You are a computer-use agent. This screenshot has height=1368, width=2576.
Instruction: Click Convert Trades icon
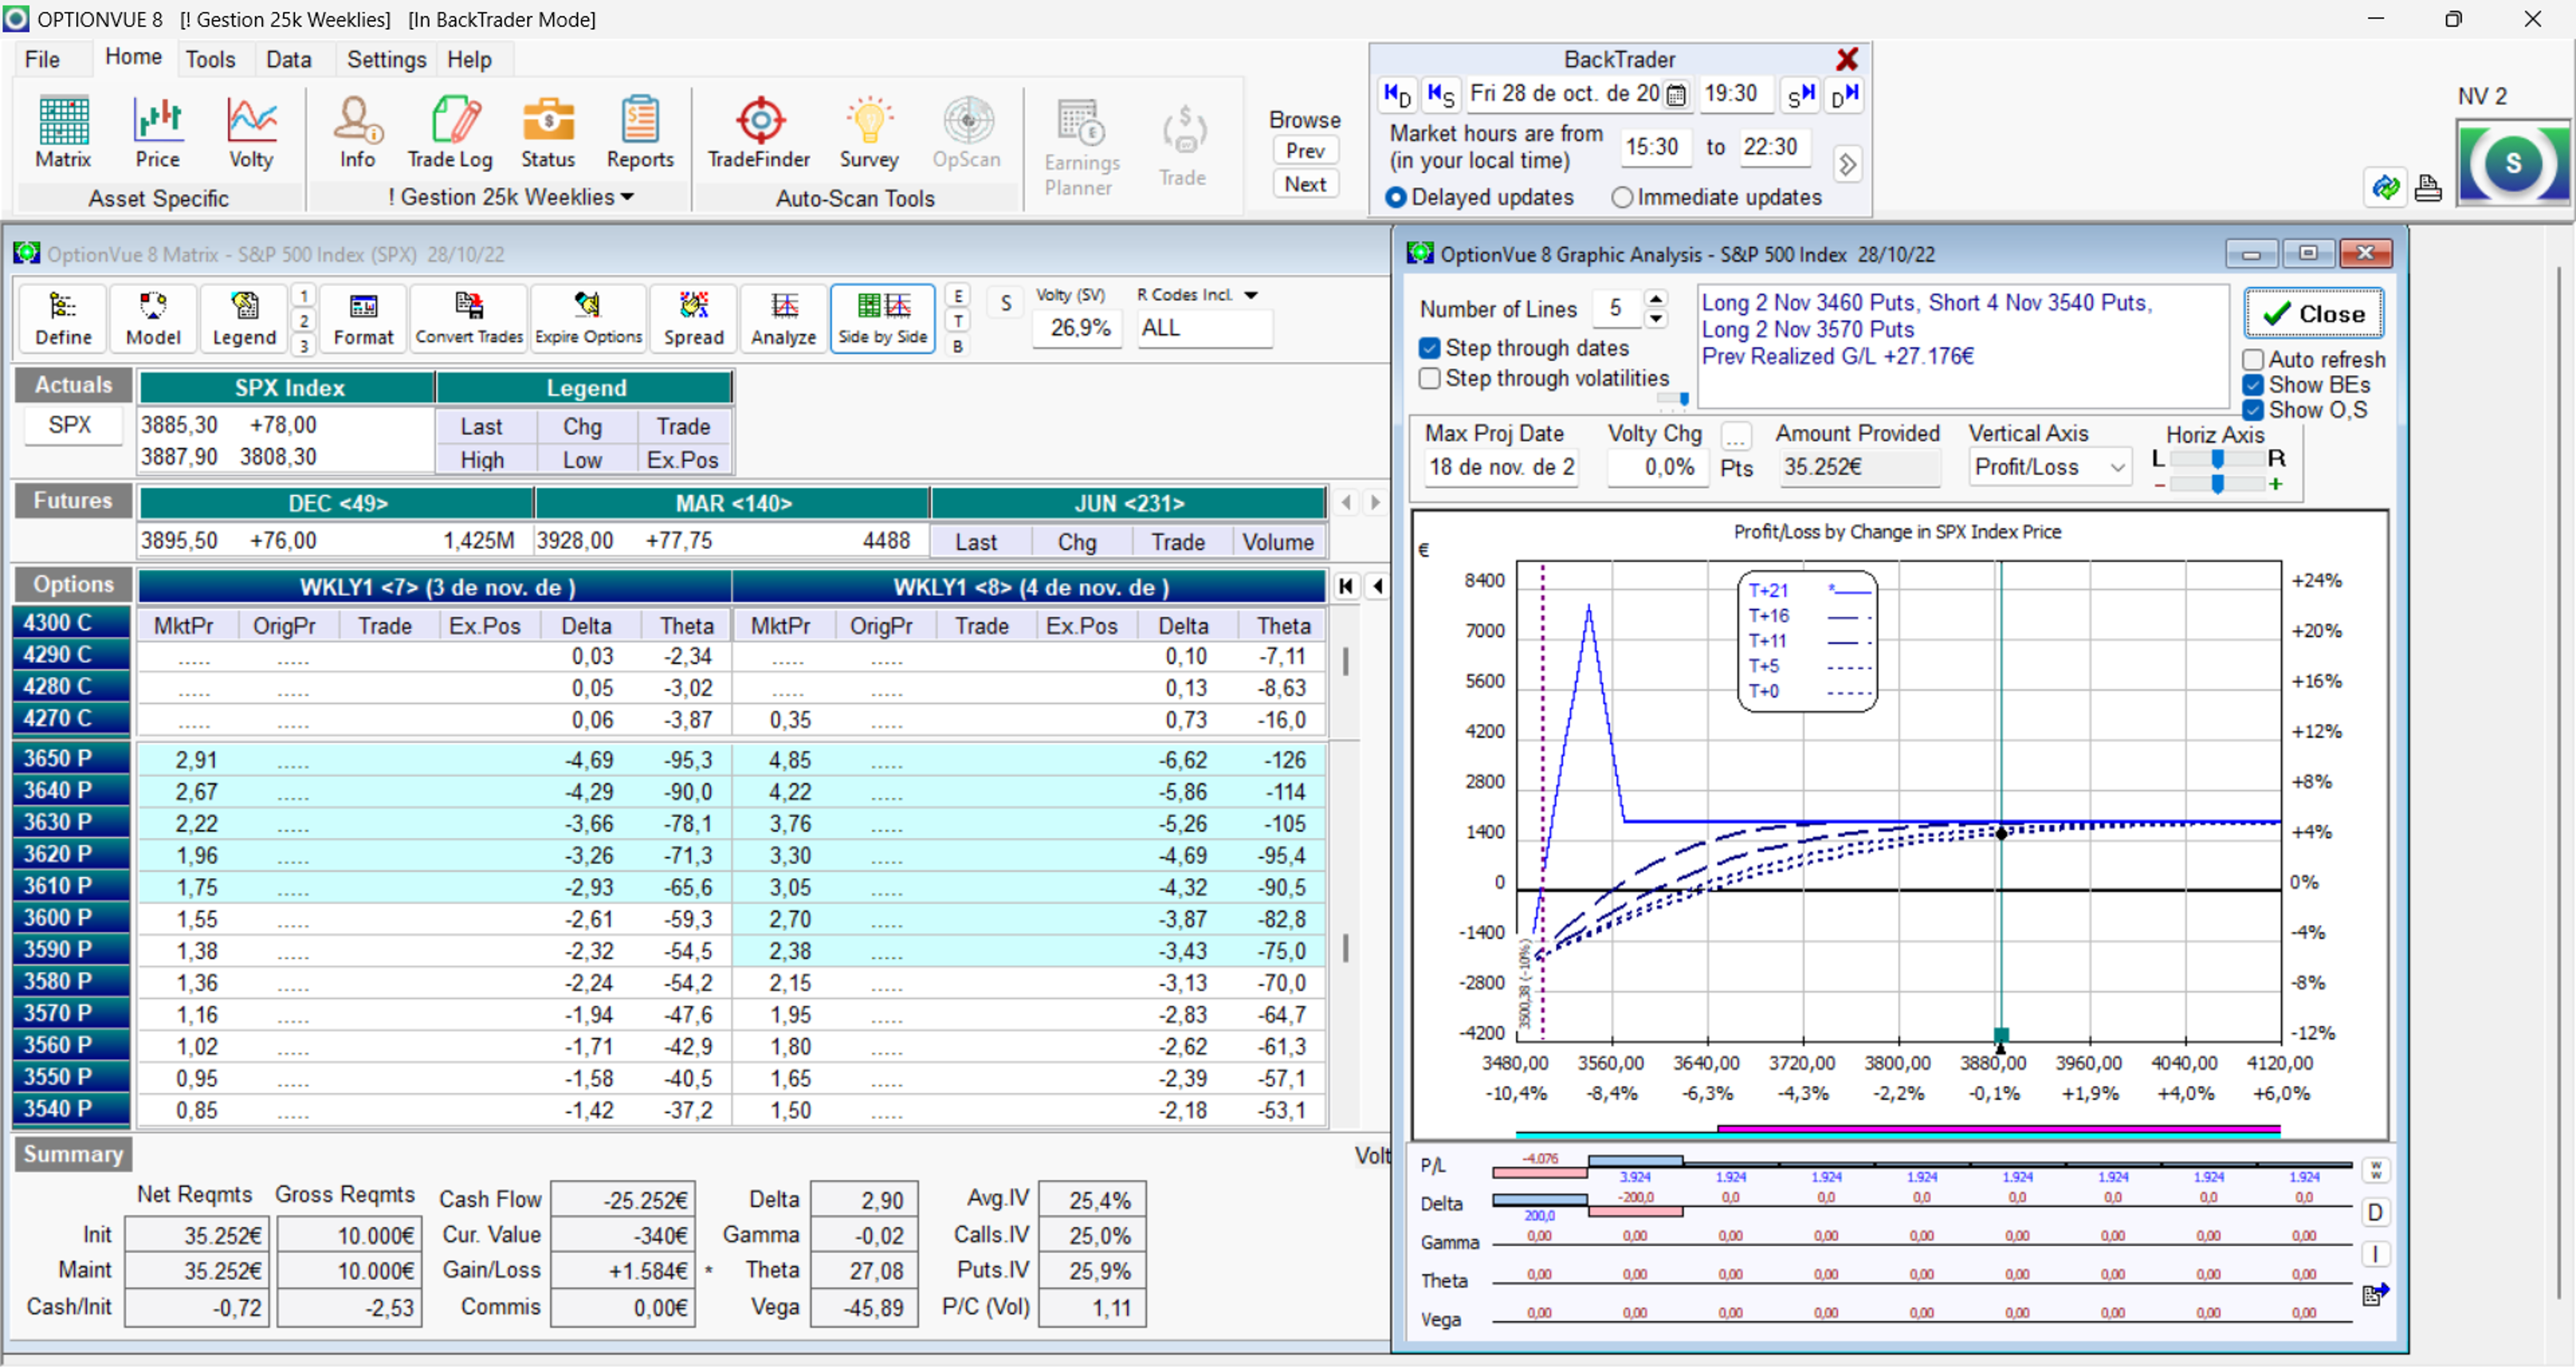469,319
